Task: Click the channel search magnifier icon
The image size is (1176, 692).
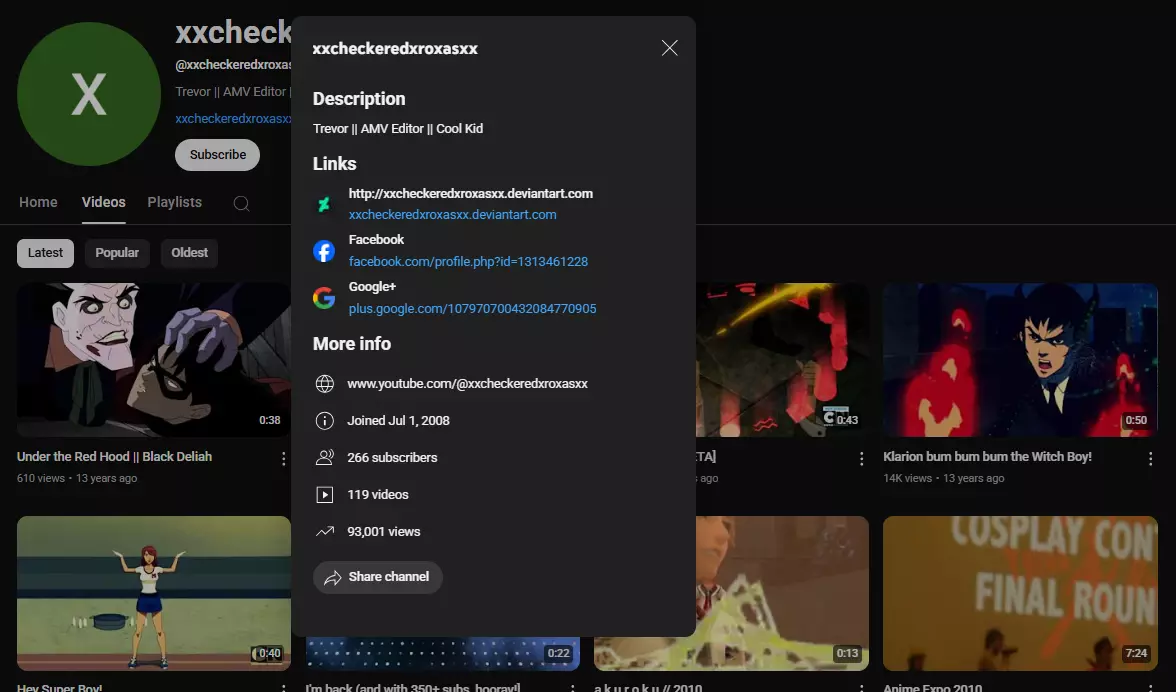Action: [242, 203]
